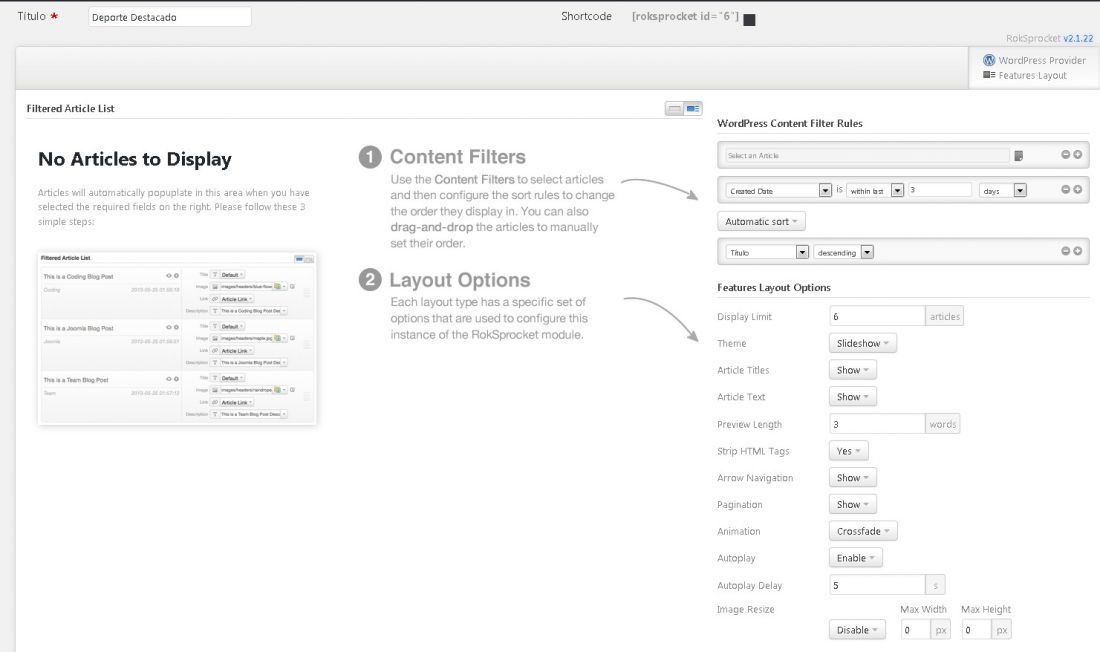Click the Autoplay Delay seconds field
The image size is (1100, 652).
point(877,585)
